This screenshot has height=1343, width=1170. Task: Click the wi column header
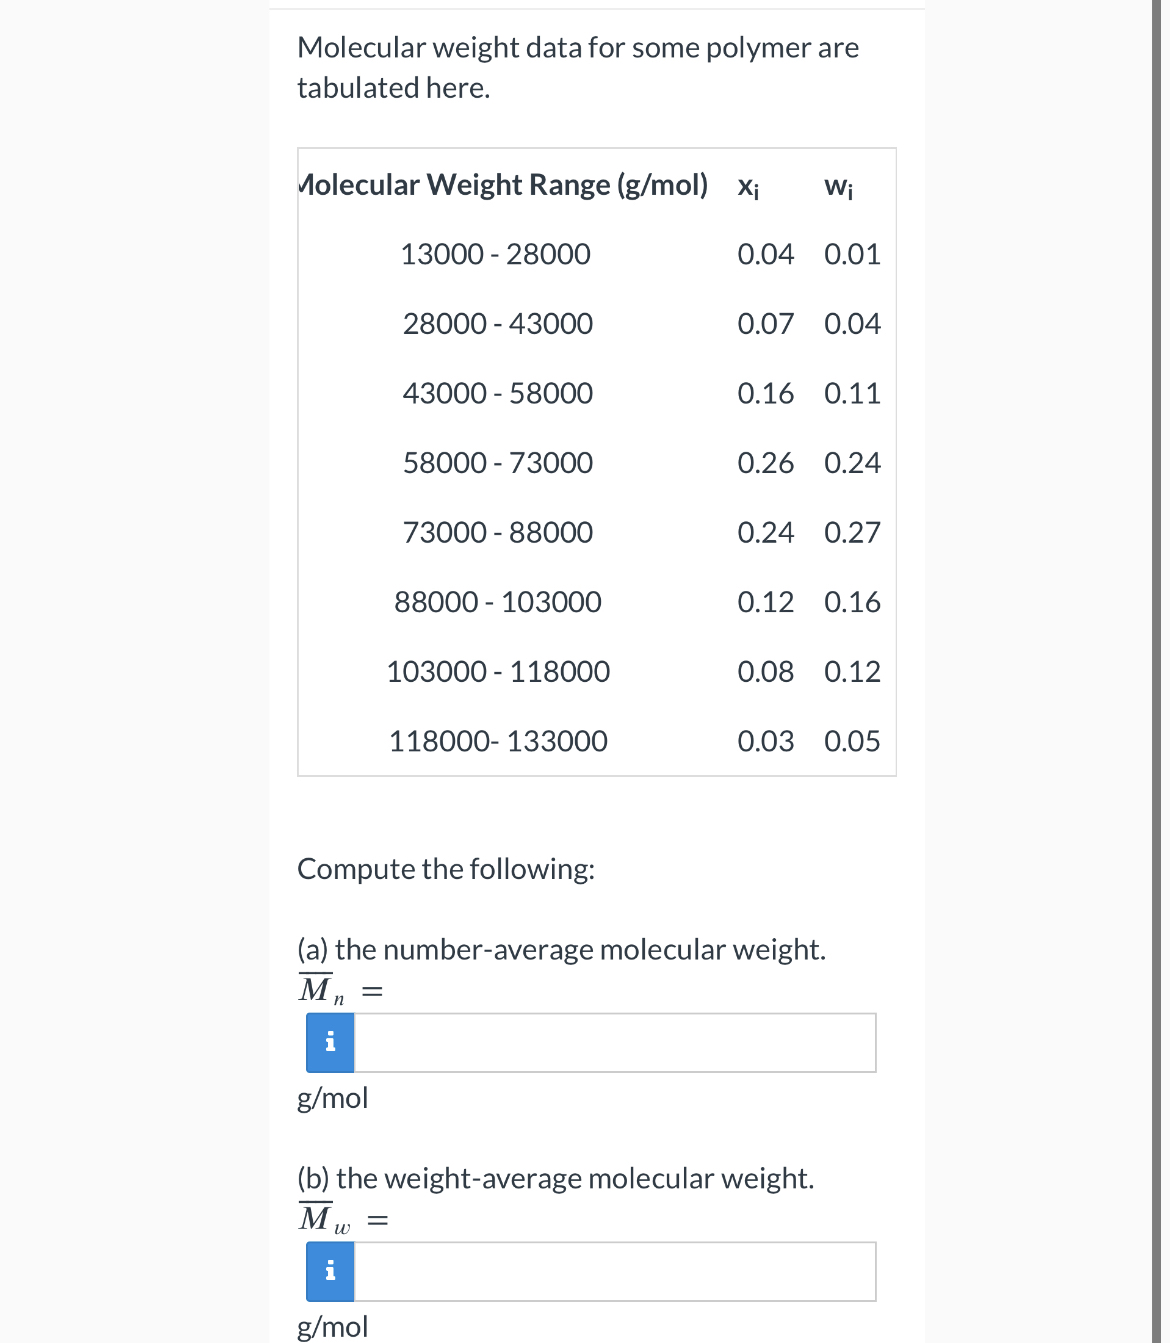839,186
